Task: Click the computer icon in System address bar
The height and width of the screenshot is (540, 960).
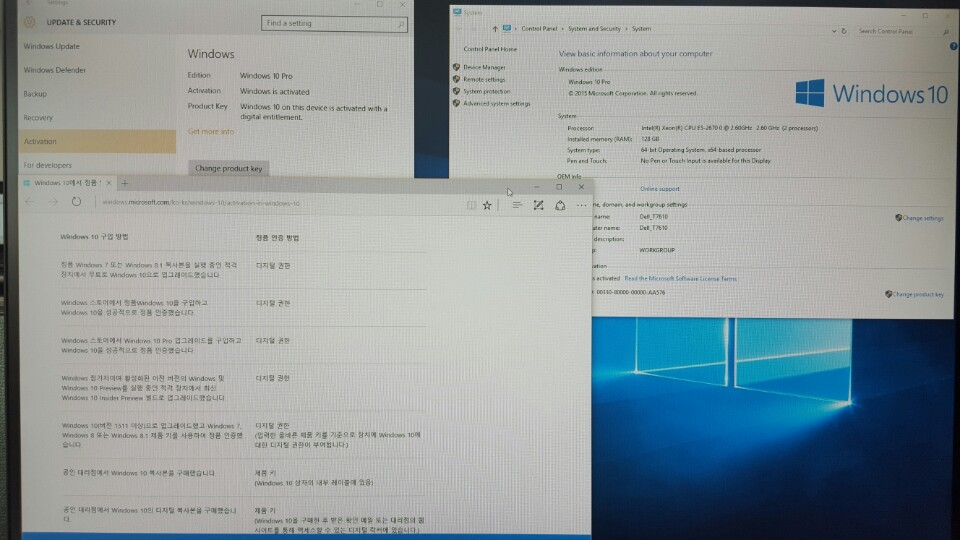Action: click(507, 29)
